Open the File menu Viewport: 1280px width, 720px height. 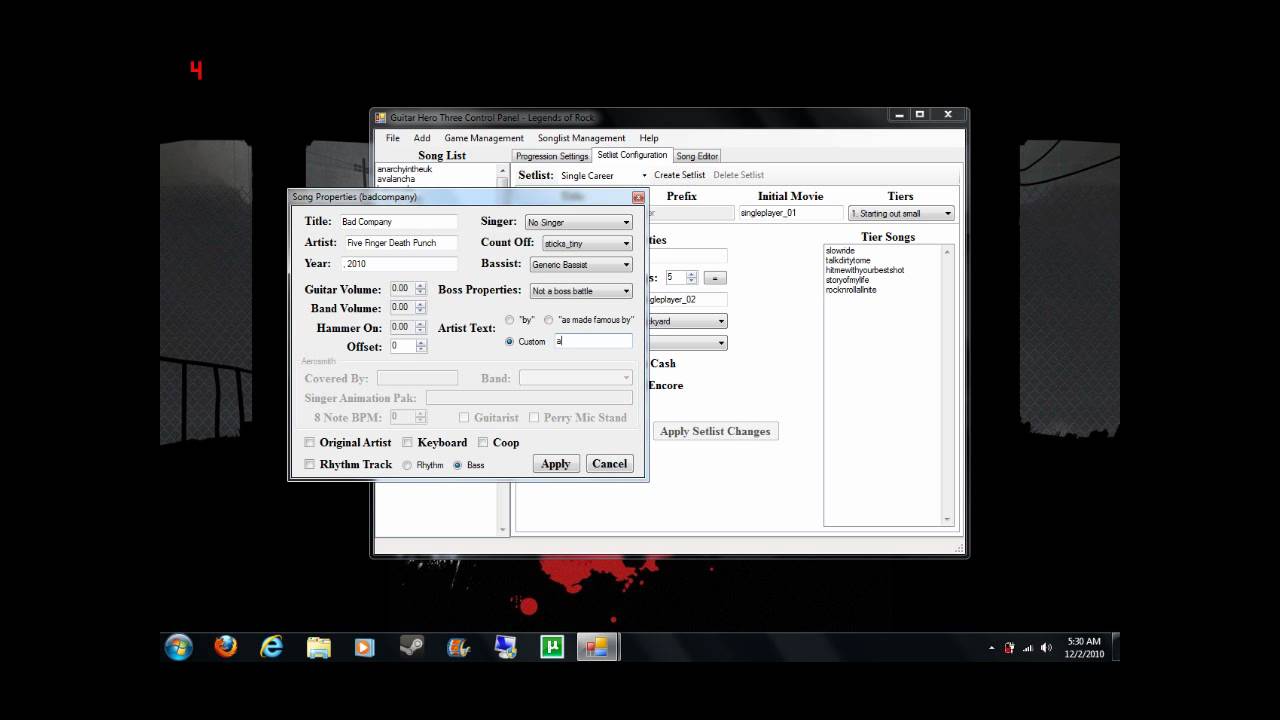click(393, 138)
